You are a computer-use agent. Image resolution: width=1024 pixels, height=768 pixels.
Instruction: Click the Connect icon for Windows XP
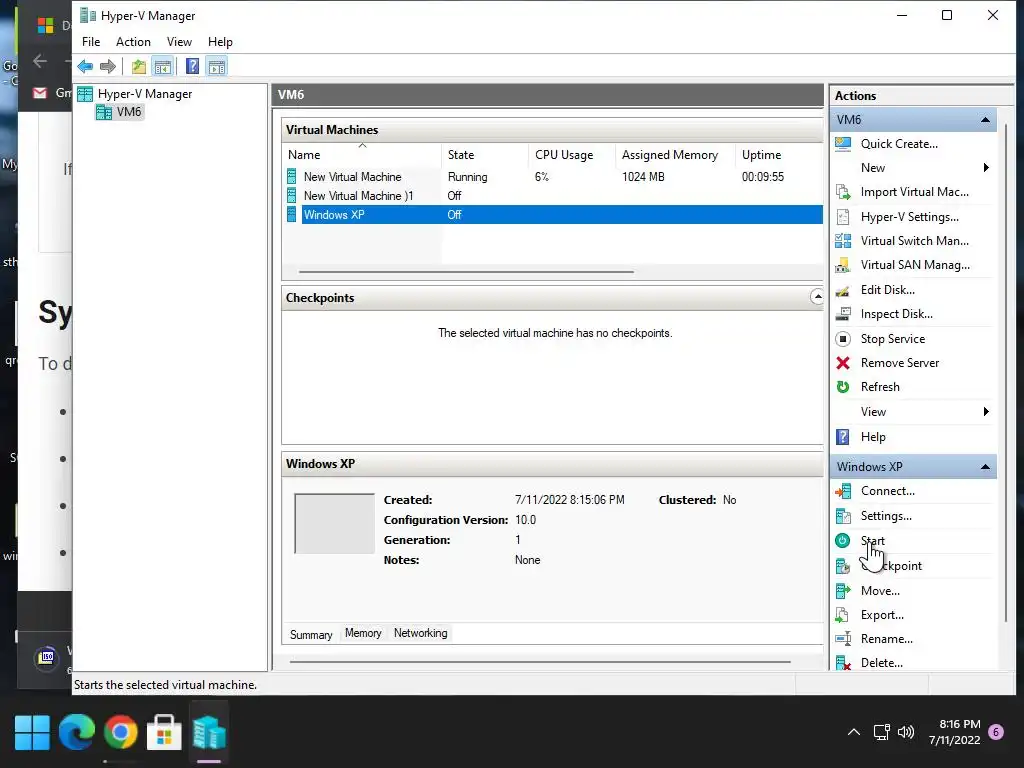pos(843,491)
